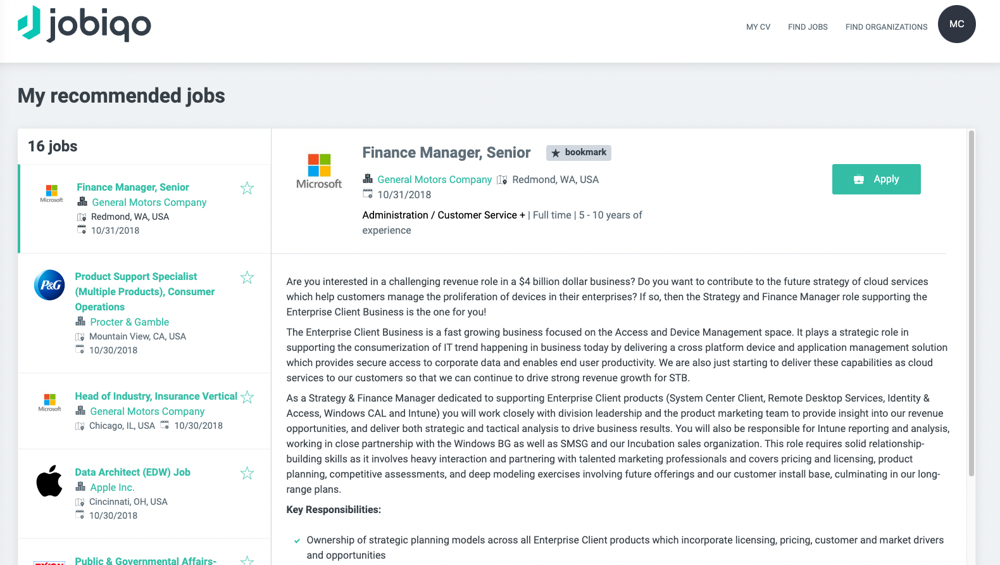1000x565 pixels.
Task: Go to FIND JOBS
Action: point(807,27)
